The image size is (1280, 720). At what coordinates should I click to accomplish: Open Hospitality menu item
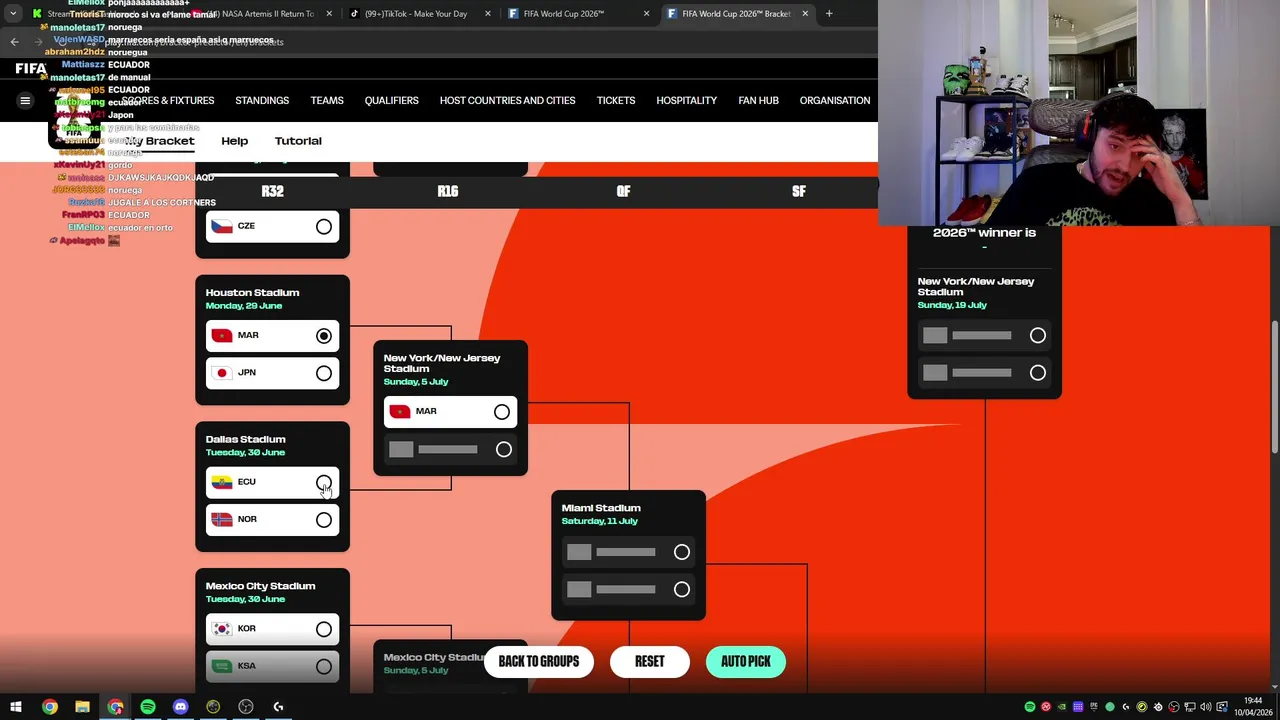[x=686, y=100]
